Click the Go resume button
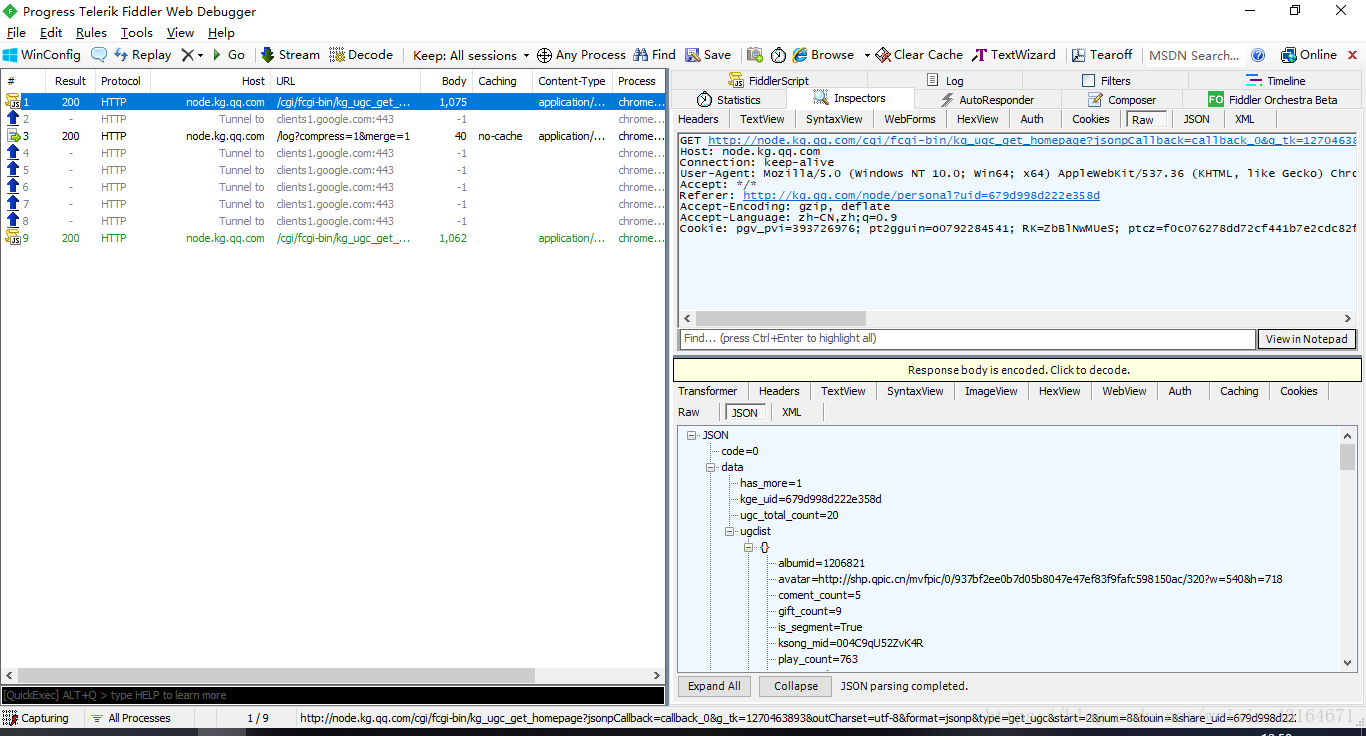This screenshot has width=1366, height=736. pyautogui.click(x=228, y=55)
